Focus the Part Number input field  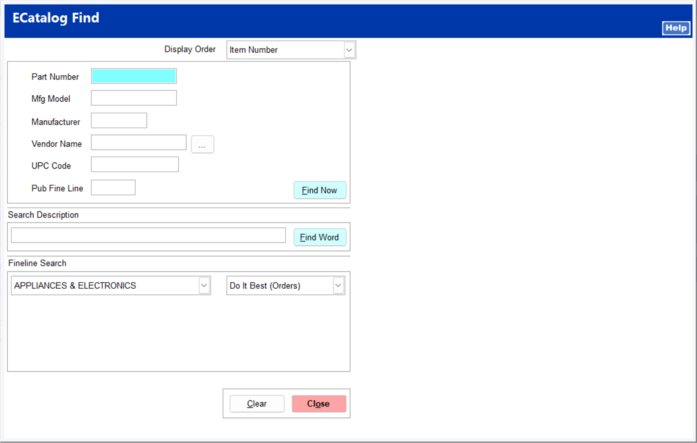tap(133, 76)
